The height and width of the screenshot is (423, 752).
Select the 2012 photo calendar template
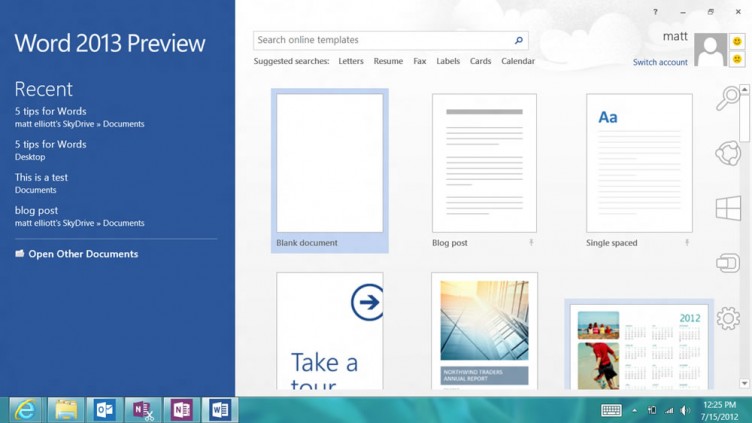tap(639, 346)
